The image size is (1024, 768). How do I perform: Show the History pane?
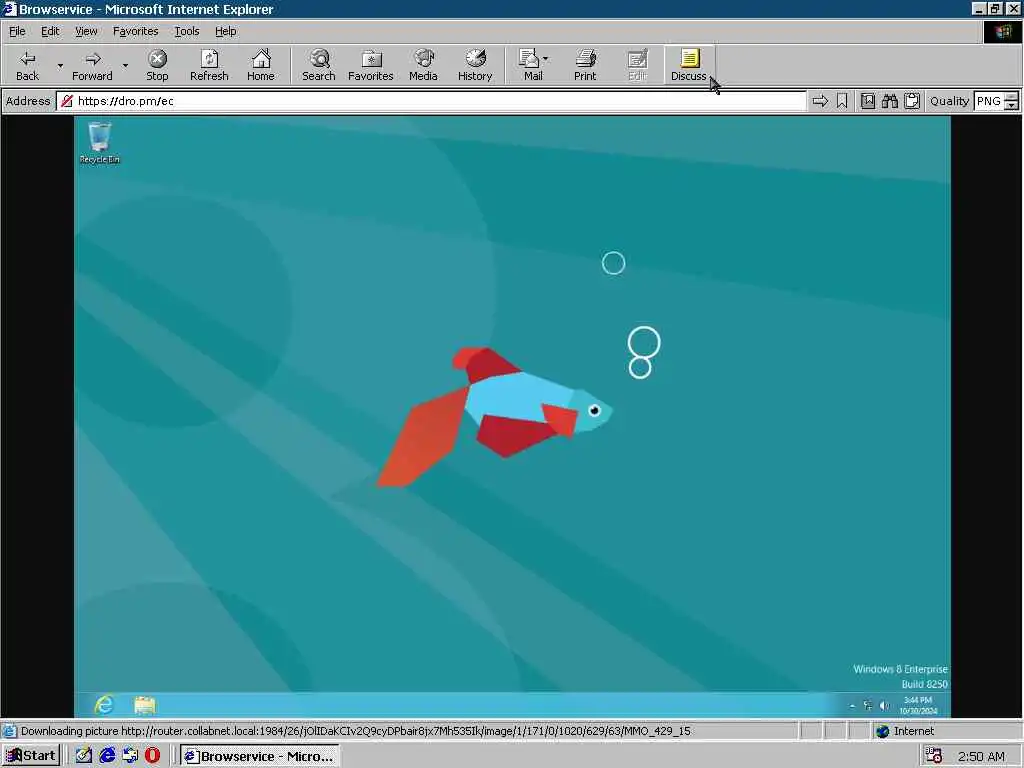(475, 65)
